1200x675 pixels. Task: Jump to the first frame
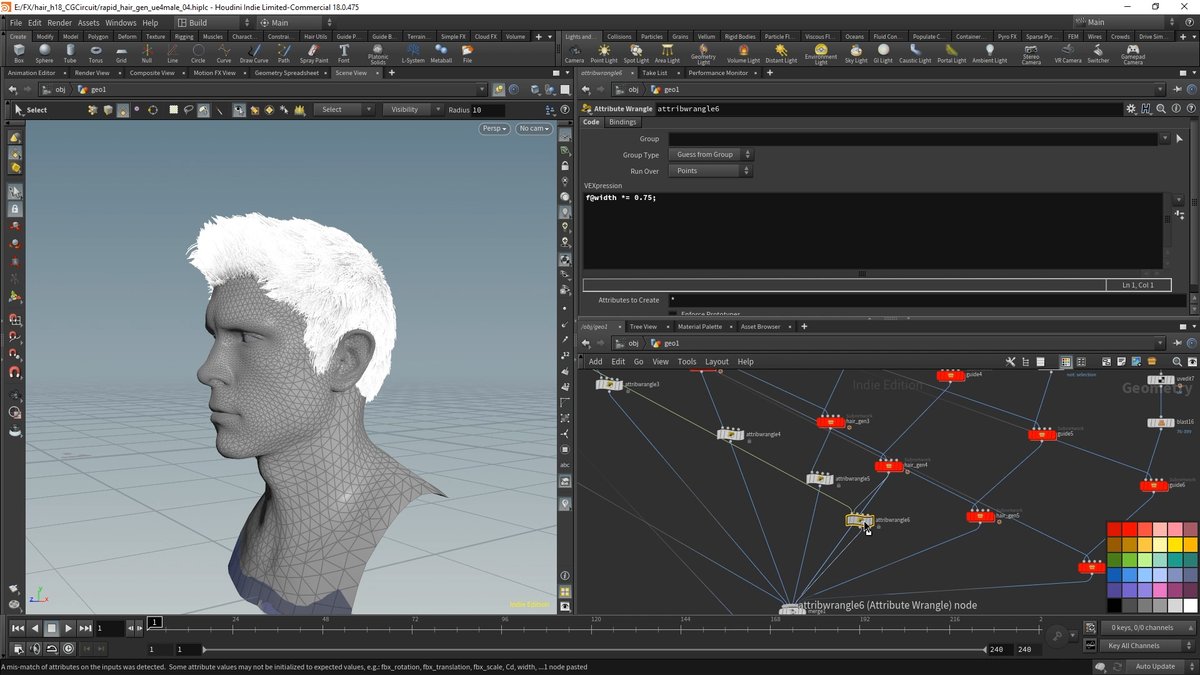click(x=17, y=628)
